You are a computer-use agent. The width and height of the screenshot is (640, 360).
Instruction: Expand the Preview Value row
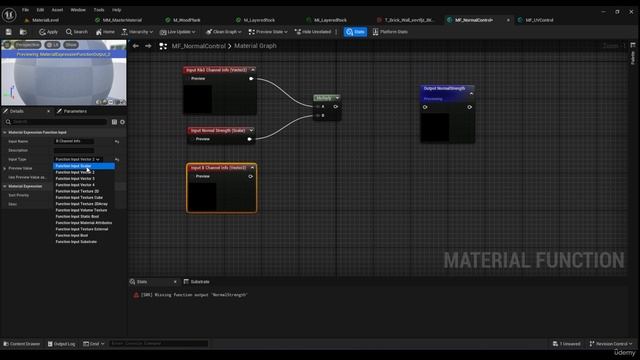click(x=4, y=168)
